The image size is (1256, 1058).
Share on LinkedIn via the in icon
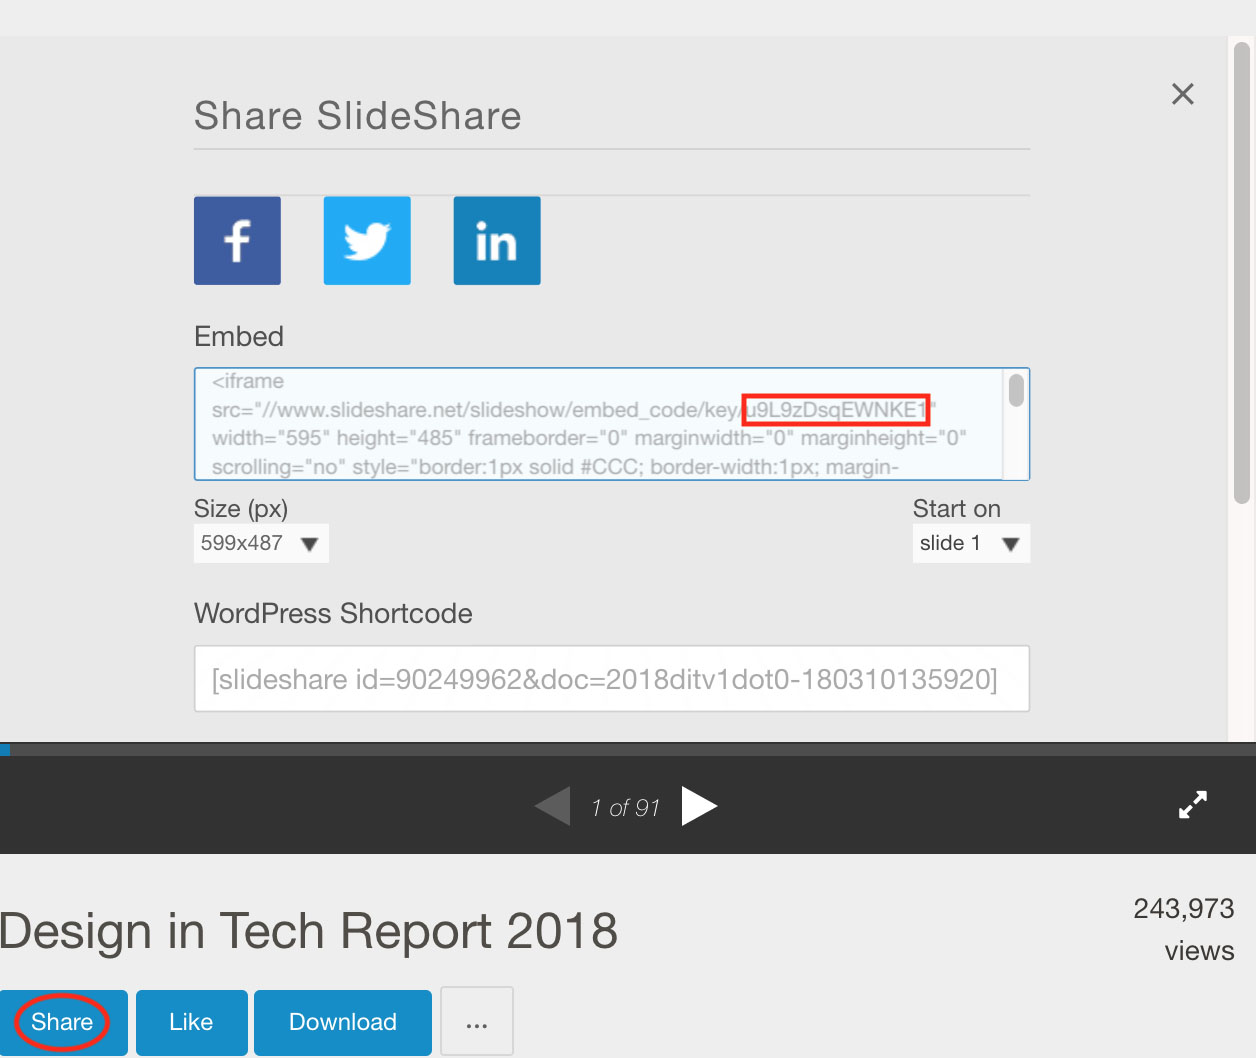(x=497, y=241)
